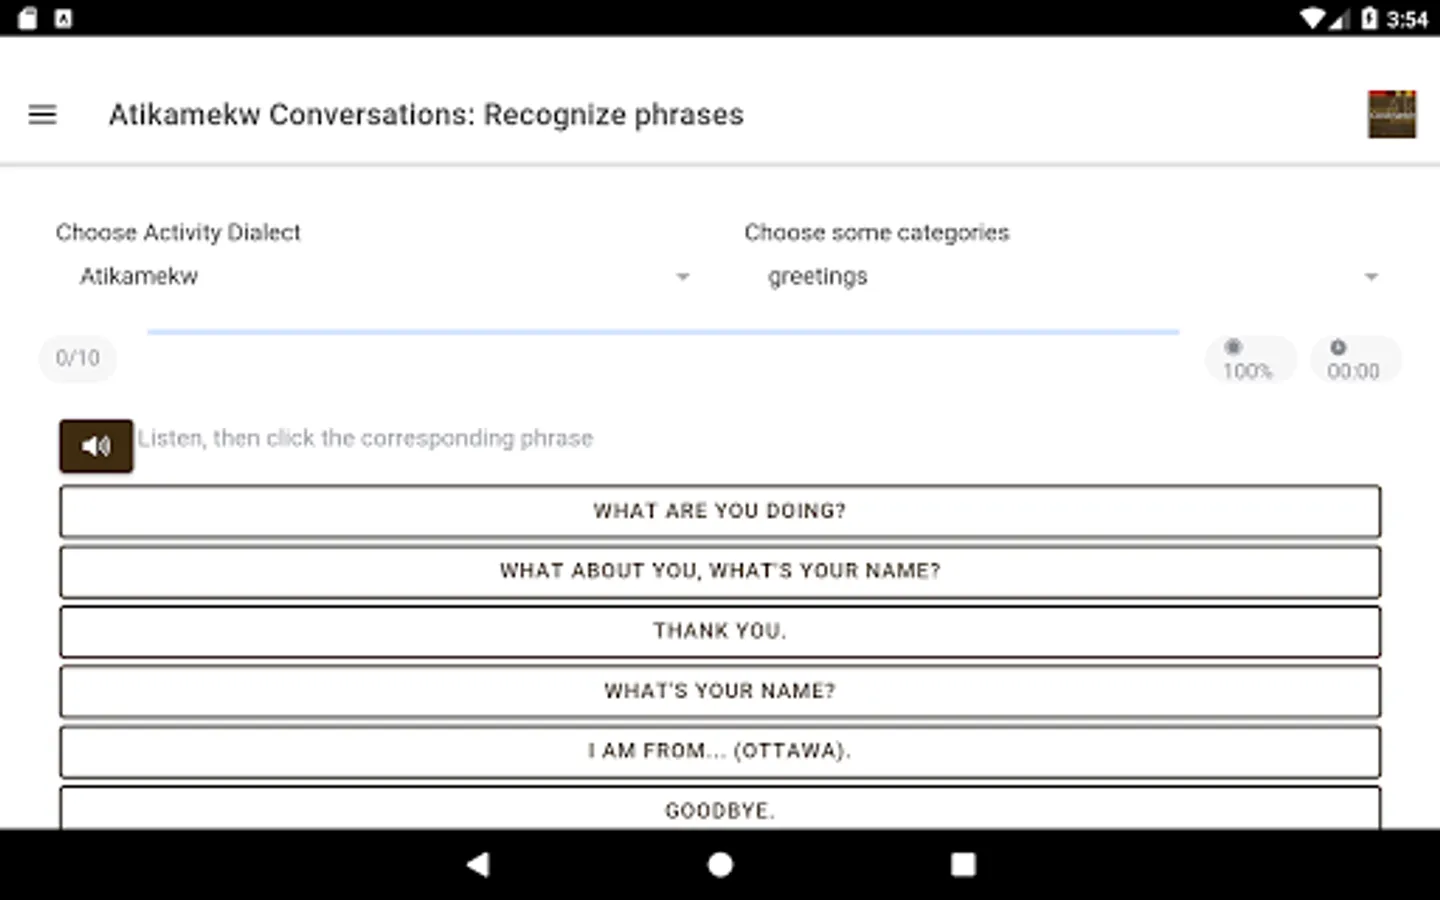Open the hamburger navigation menu
Viewport: 1440px width, 900px height.
pyautogui.click(x=42, y=115)
